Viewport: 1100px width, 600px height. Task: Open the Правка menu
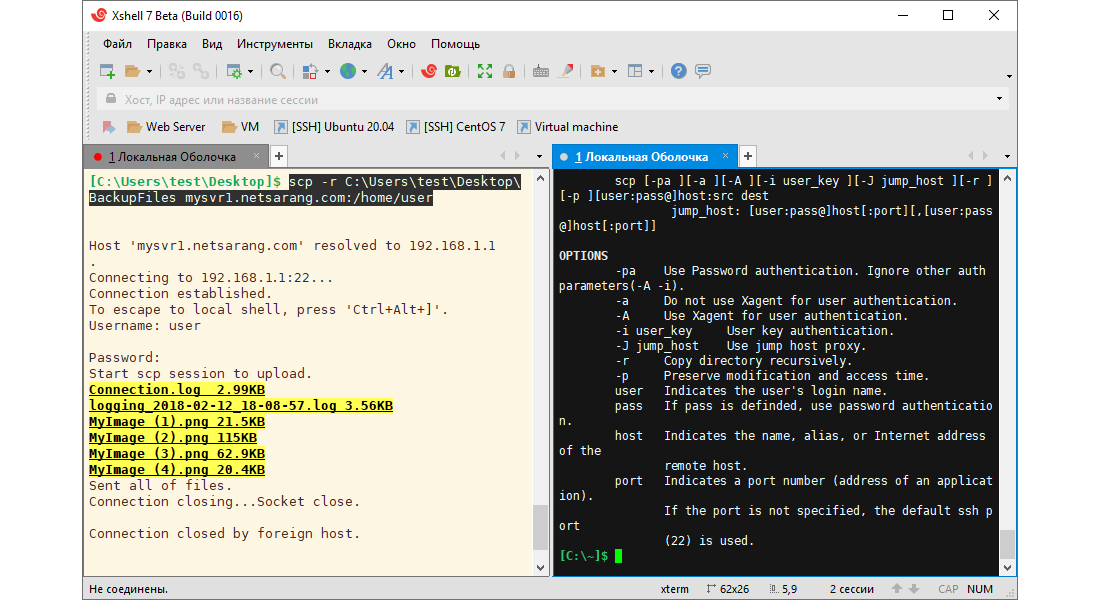(167, 44)
